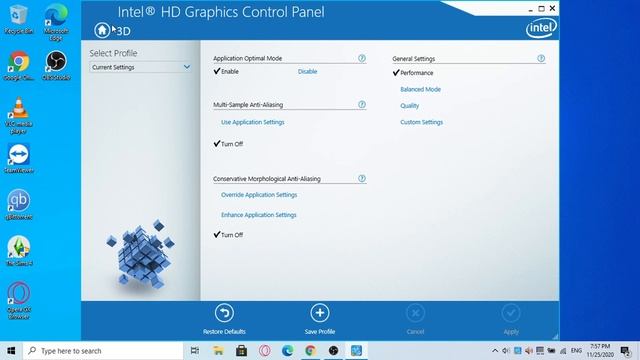Open the notification center
Viewport: 640px width, 360px height.
point(625,351)
